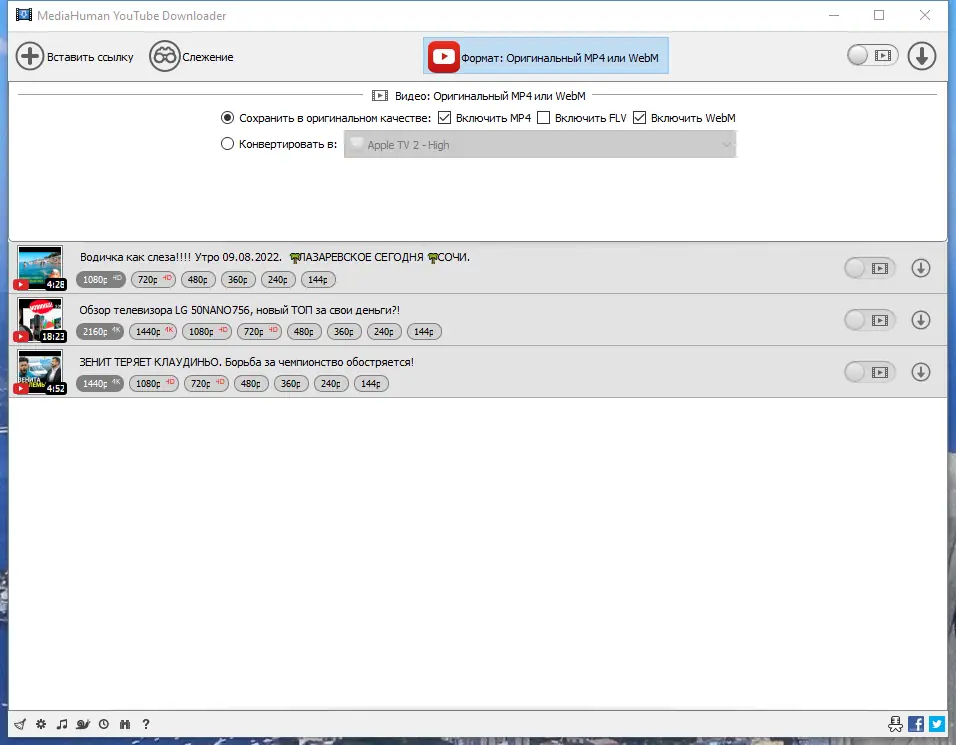Uncheck the 'Включить WebM' checkbox
Viewport: 956px width, 745px height.
tap(637, 117)
